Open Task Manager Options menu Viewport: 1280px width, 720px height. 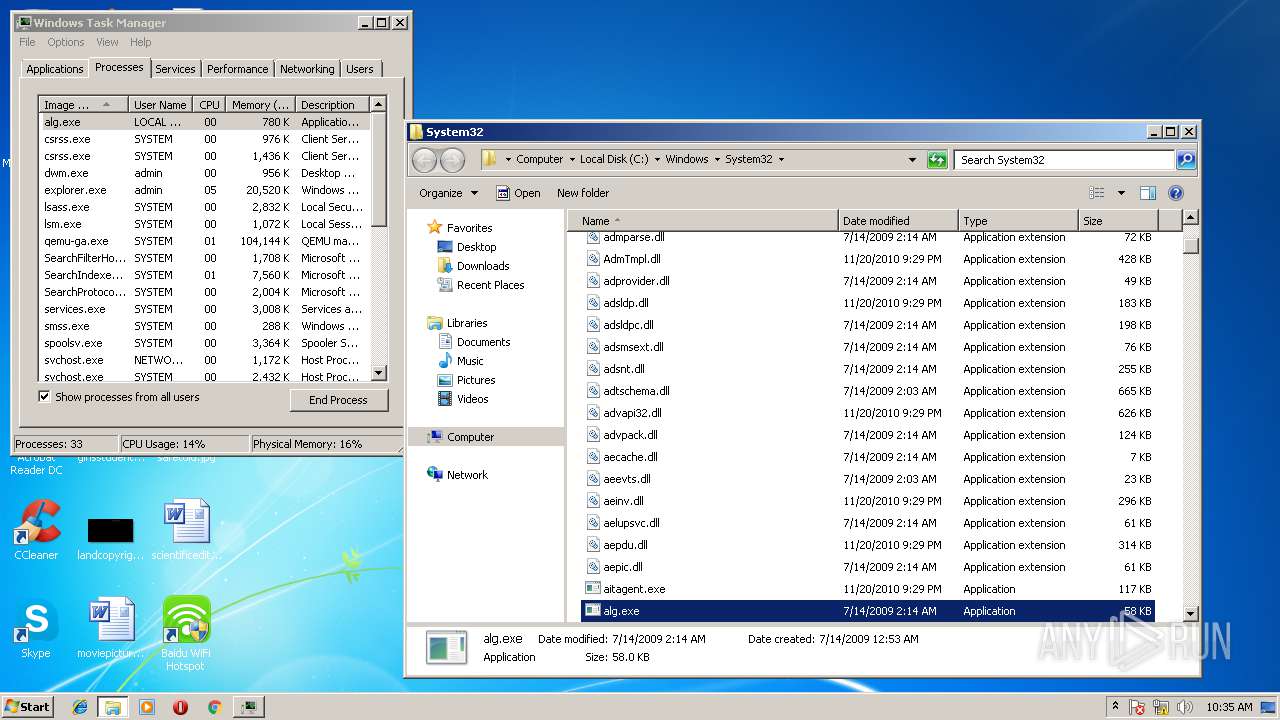point(66,42)
